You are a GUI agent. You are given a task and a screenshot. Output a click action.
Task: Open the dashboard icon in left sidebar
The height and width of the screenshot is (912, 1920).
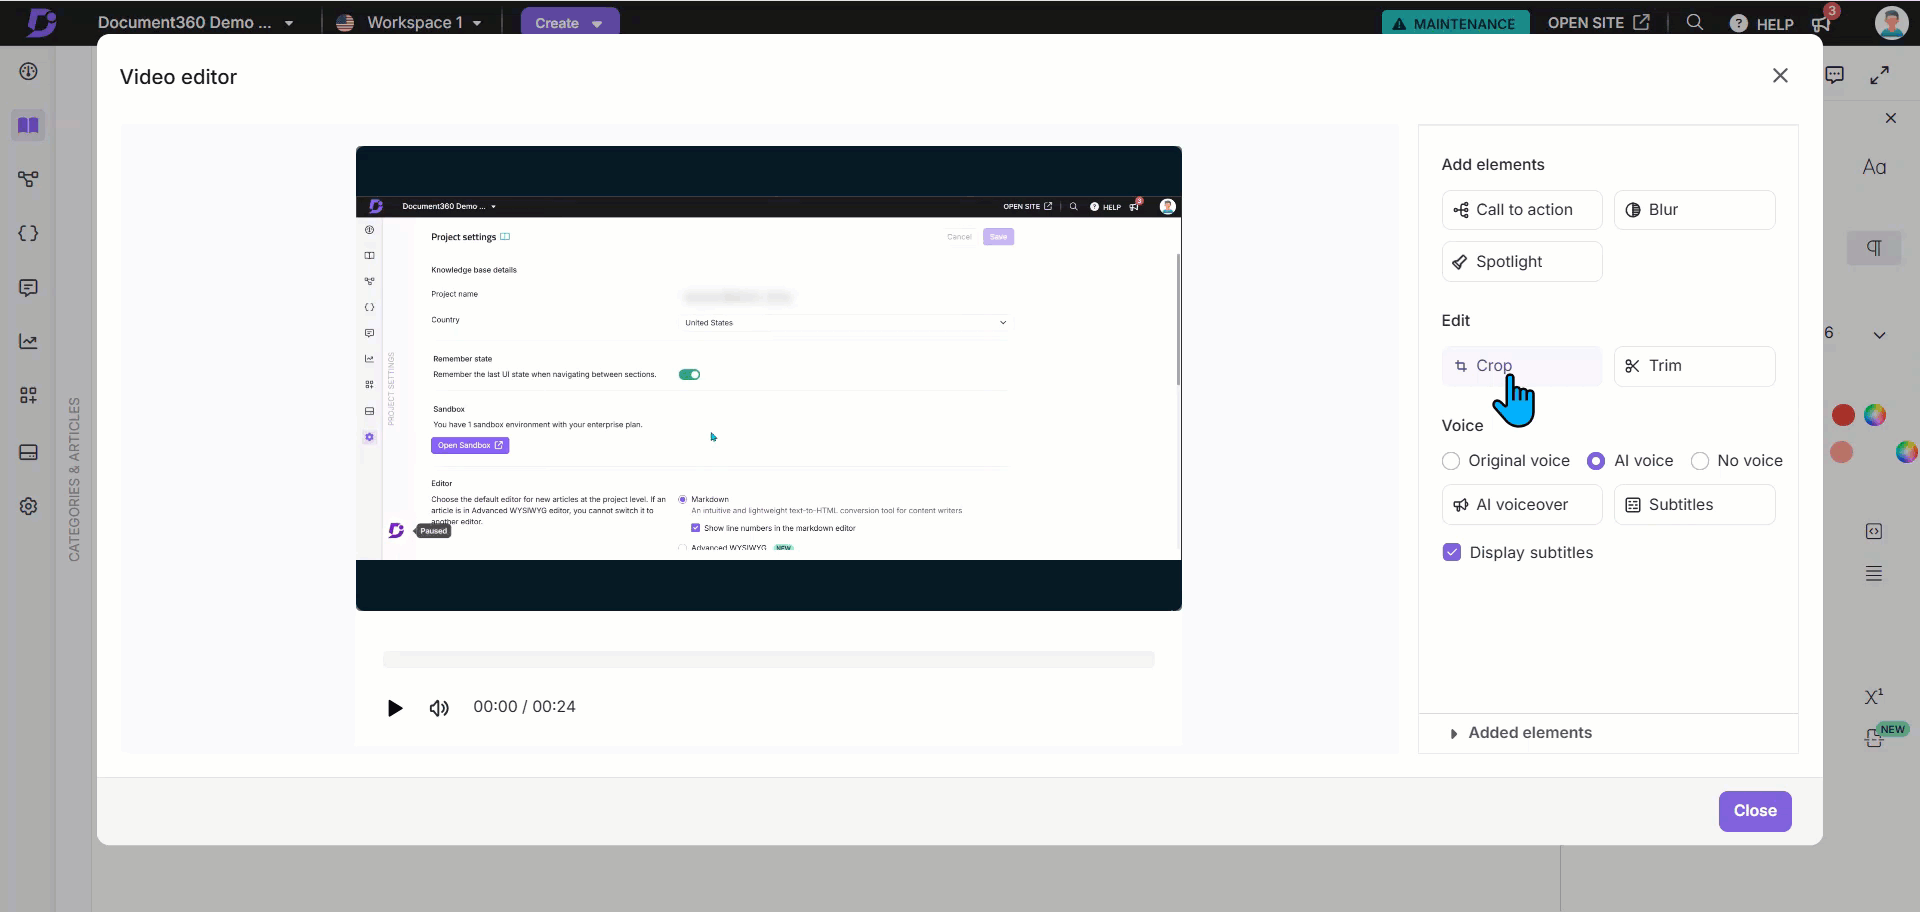coord(28,71)
